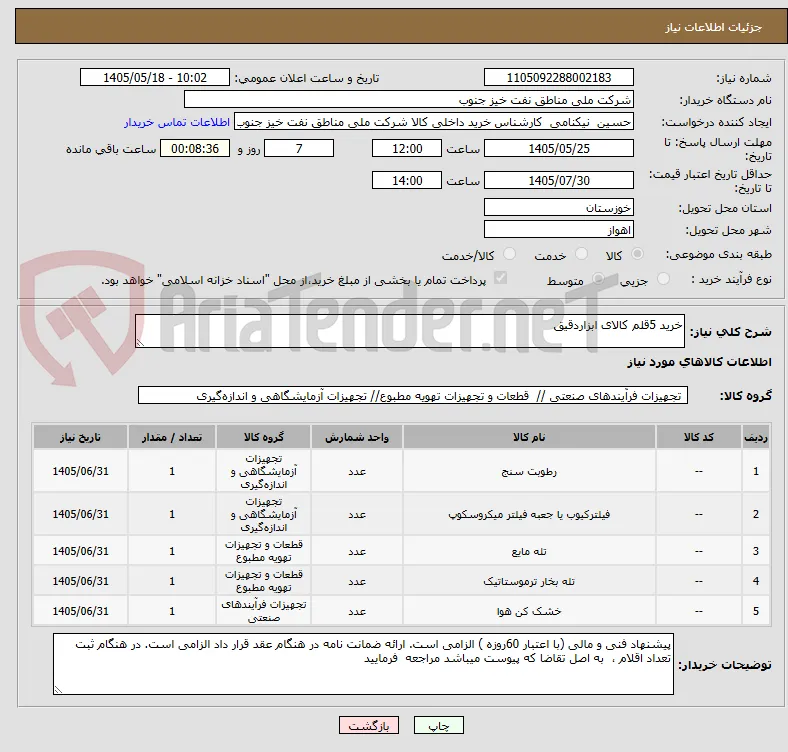
Task: Select the جزیی purchase type radio
Action: (x=663, y=278)
